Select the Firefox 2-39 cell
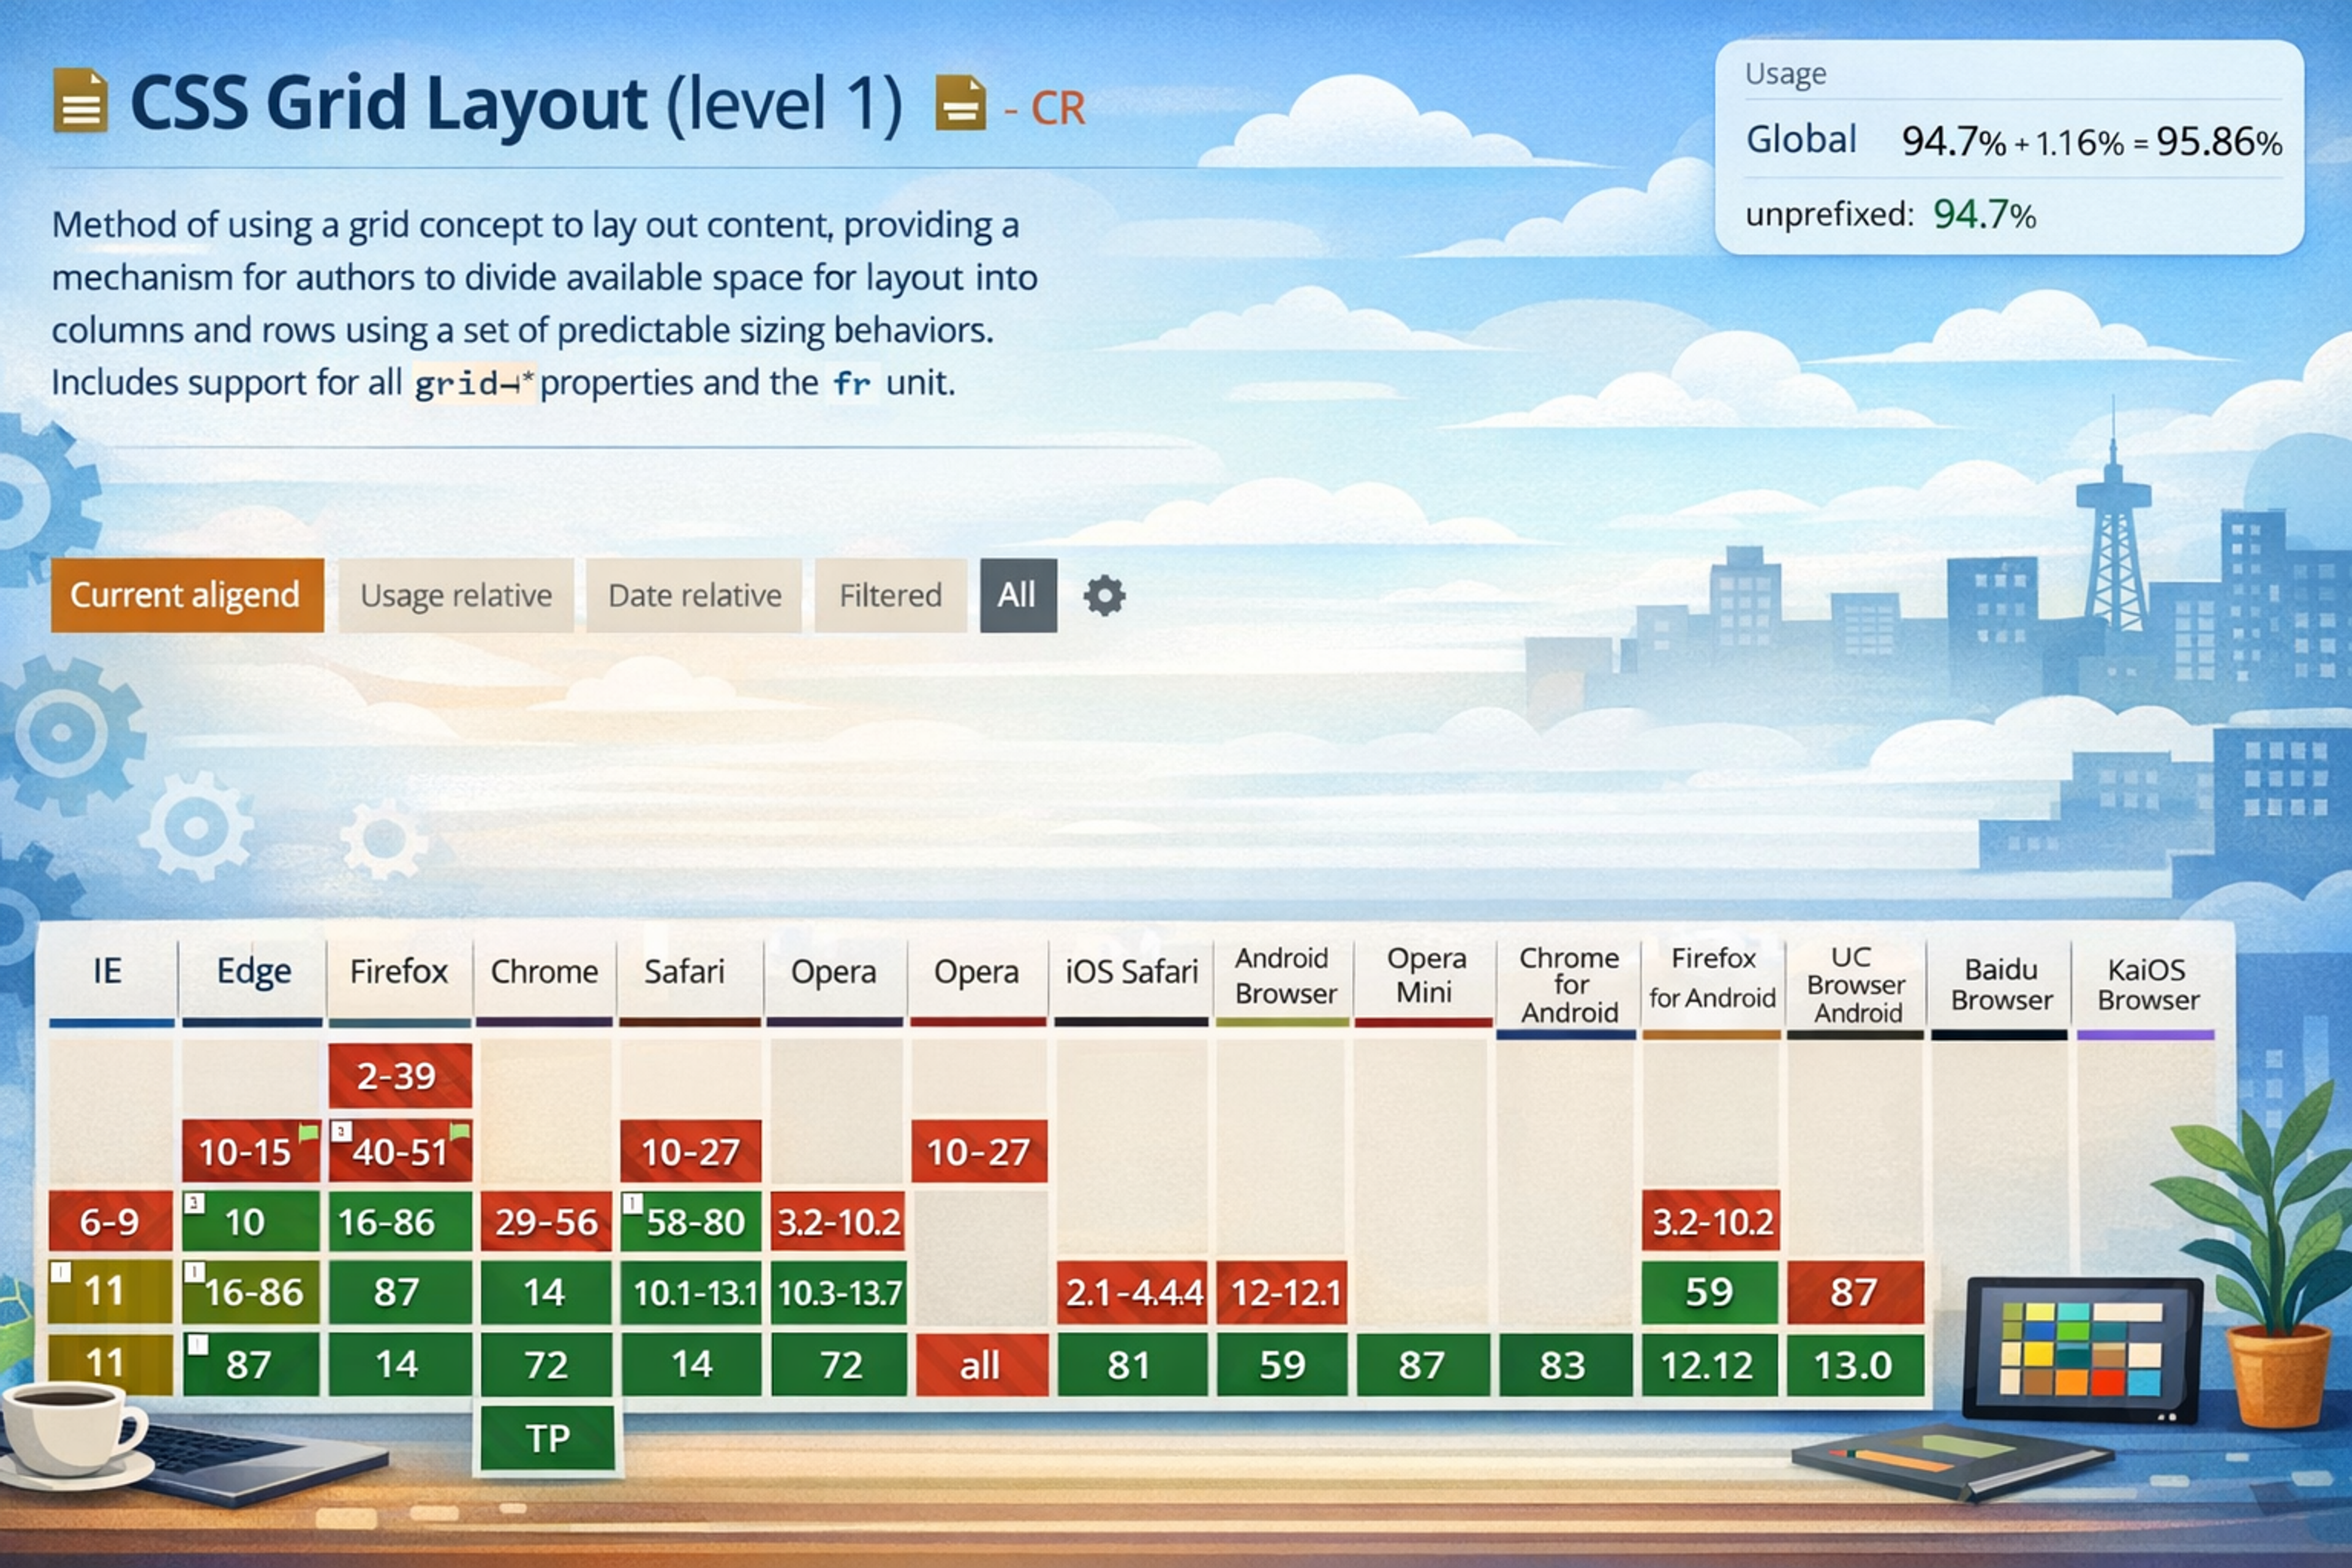2352x1568 pixels. (x=399, y=1076)
